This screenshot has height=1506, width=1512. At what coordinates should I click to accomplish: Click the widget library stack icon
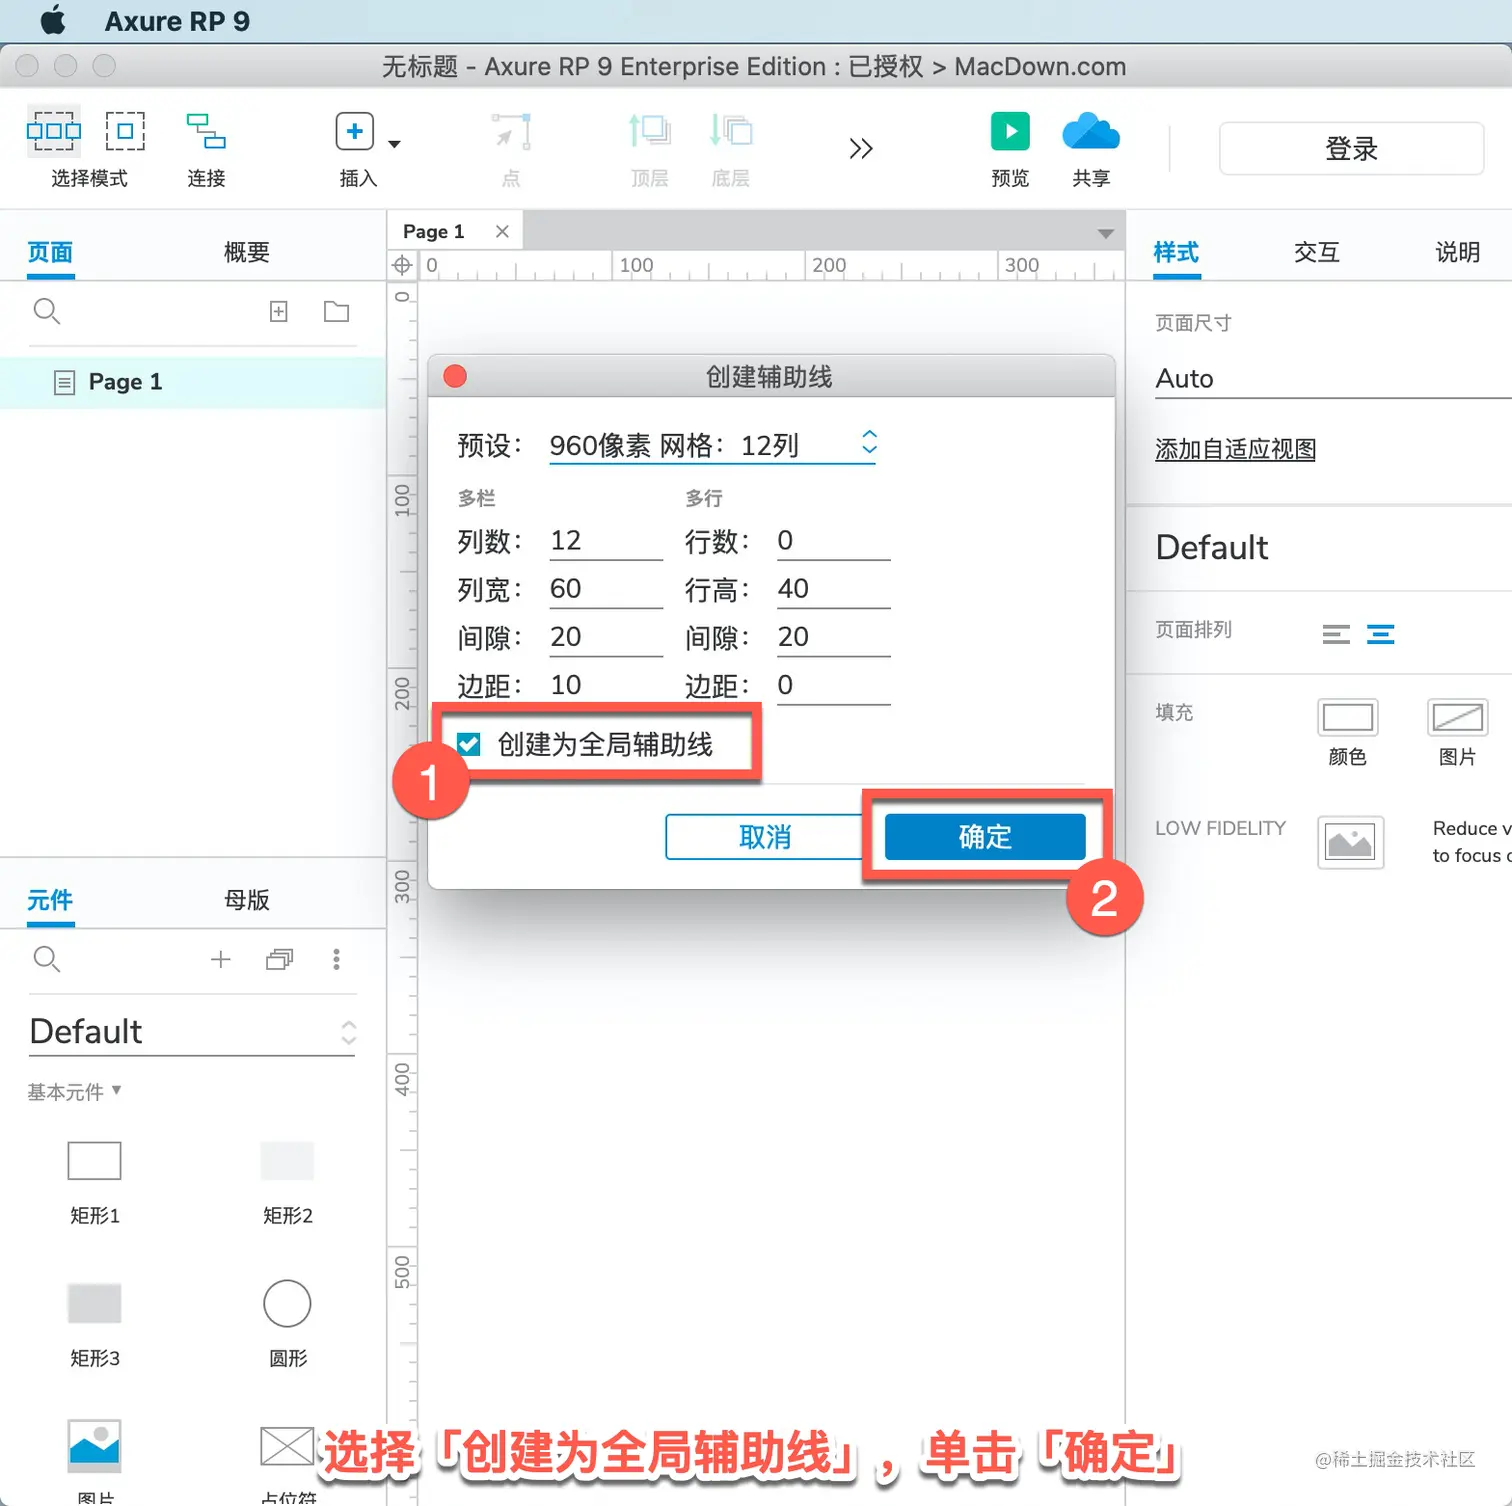[x=279, y=960]
